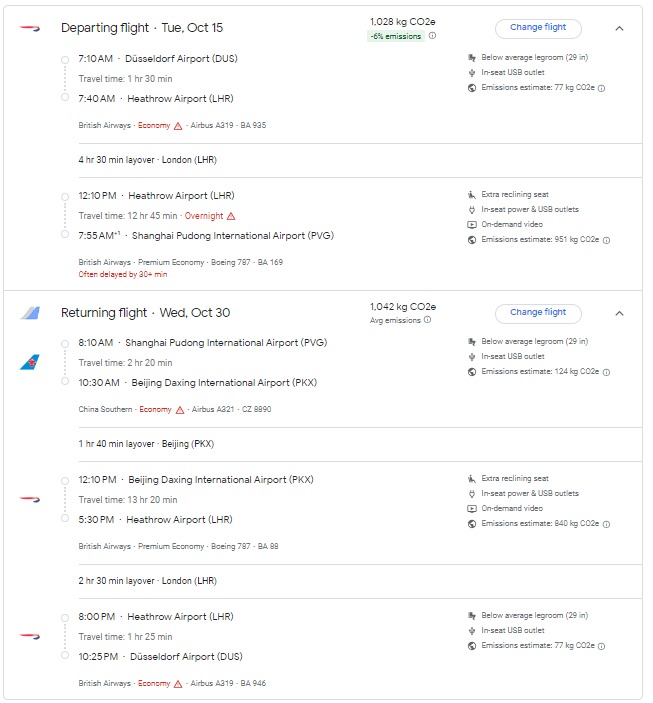The image size is (653, 703).
Task: Click info icon beside 951 kg CO2e estimate
Action: (606, 240)
